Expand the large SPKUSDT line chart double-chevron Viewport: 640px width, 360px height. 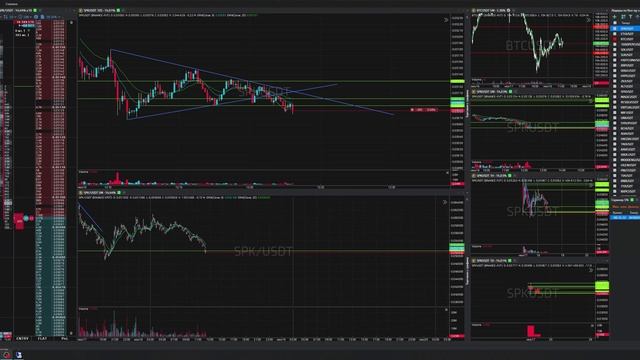(445, 202)
